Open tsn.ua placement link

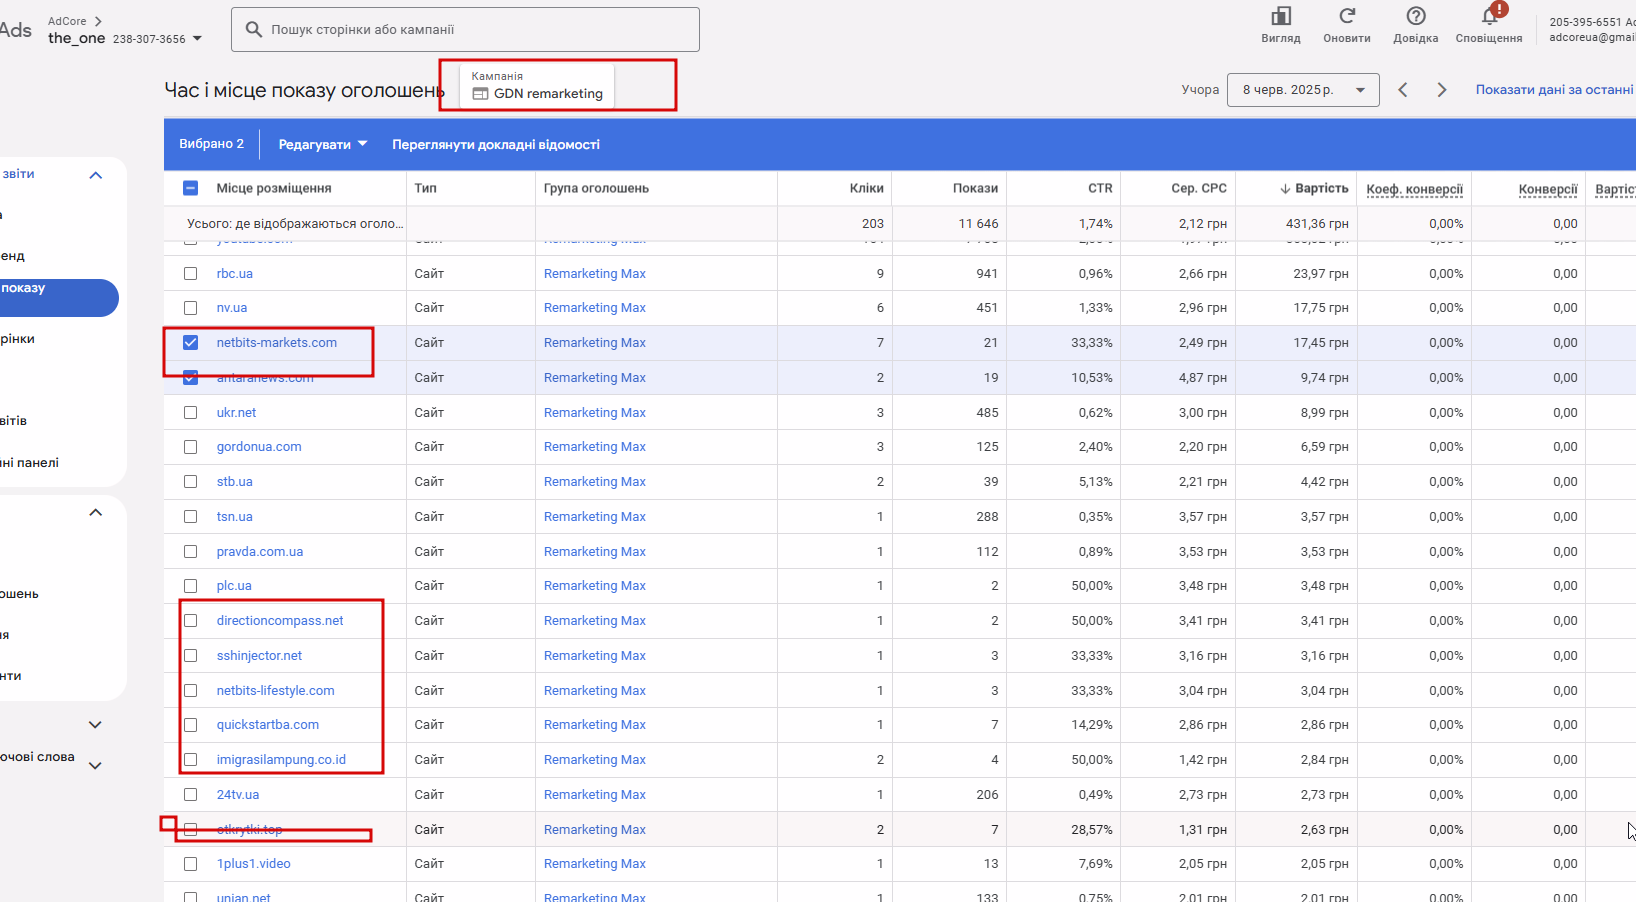pyautogui.click(x=235, y=517)
